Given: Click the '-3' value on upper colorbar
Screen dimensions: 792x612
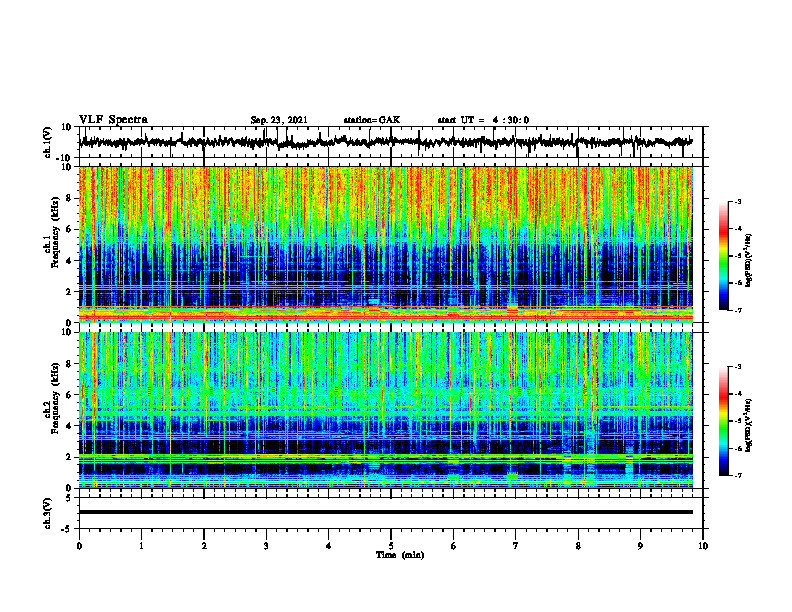Looking at the screenshot, I should (x=738, y=201).
